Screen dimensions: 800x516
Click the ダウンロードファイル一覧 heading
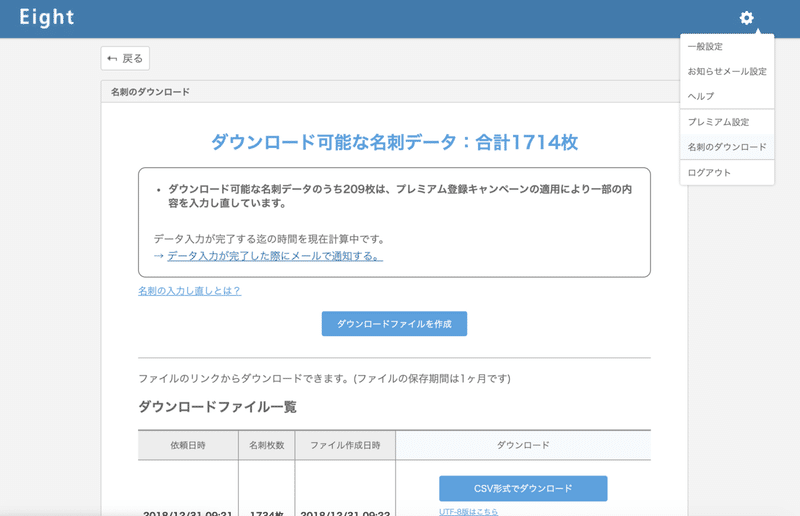tap(217, 407)
